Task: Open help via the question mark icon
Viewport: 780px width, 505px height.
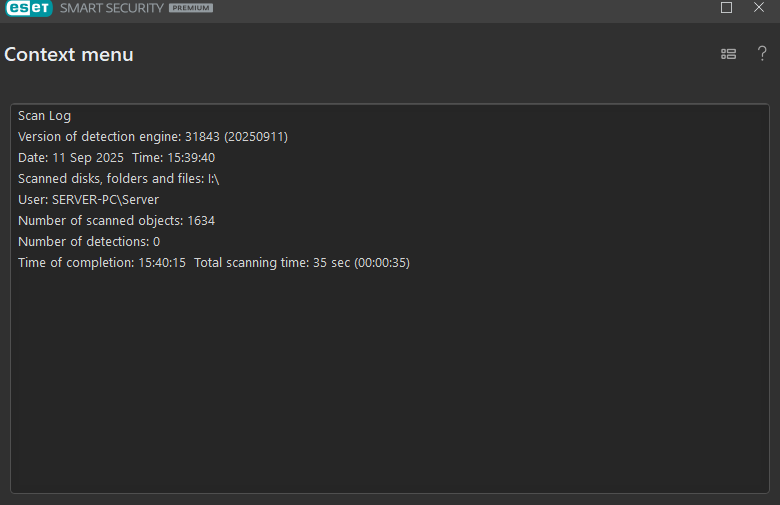Action: click(x=762, y=53)
